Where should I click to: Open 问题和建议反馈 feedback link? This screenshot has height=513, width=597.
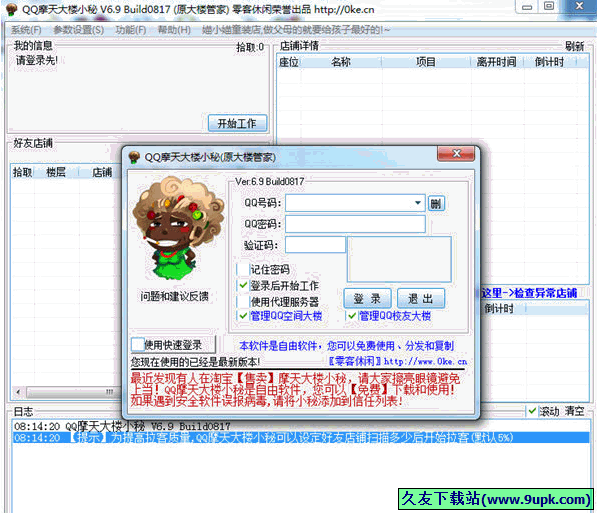174,296
